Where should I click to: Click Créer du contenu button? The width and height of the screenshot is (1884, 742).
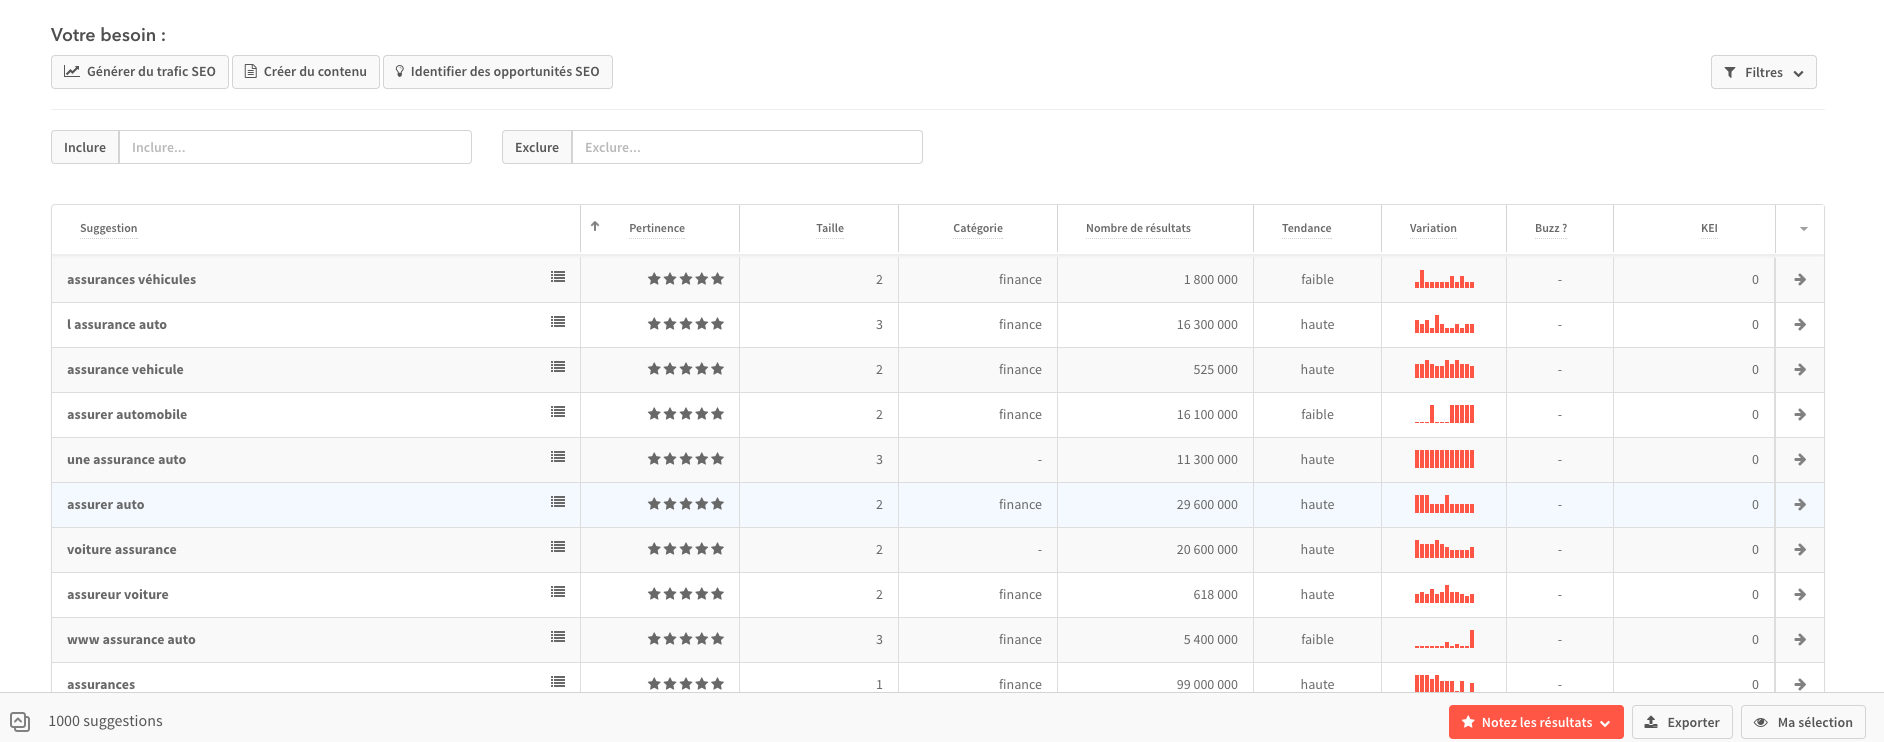pyautogui.click(x=306, y=72)
